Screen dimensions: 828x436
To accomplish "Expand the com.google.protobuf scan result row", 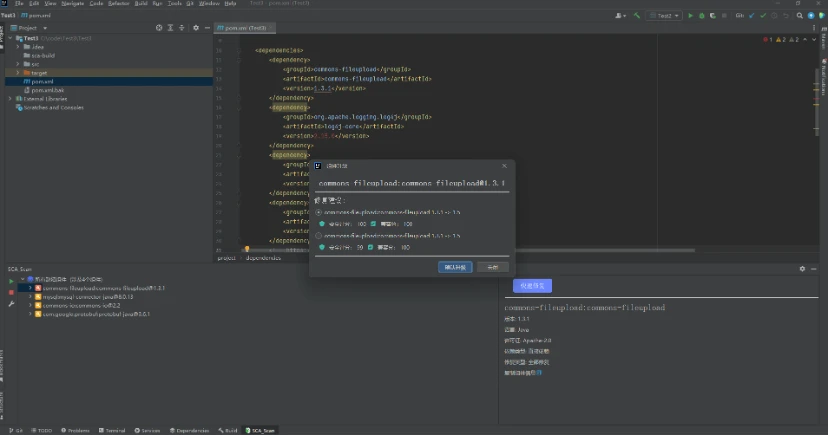I will click(30, 314).
